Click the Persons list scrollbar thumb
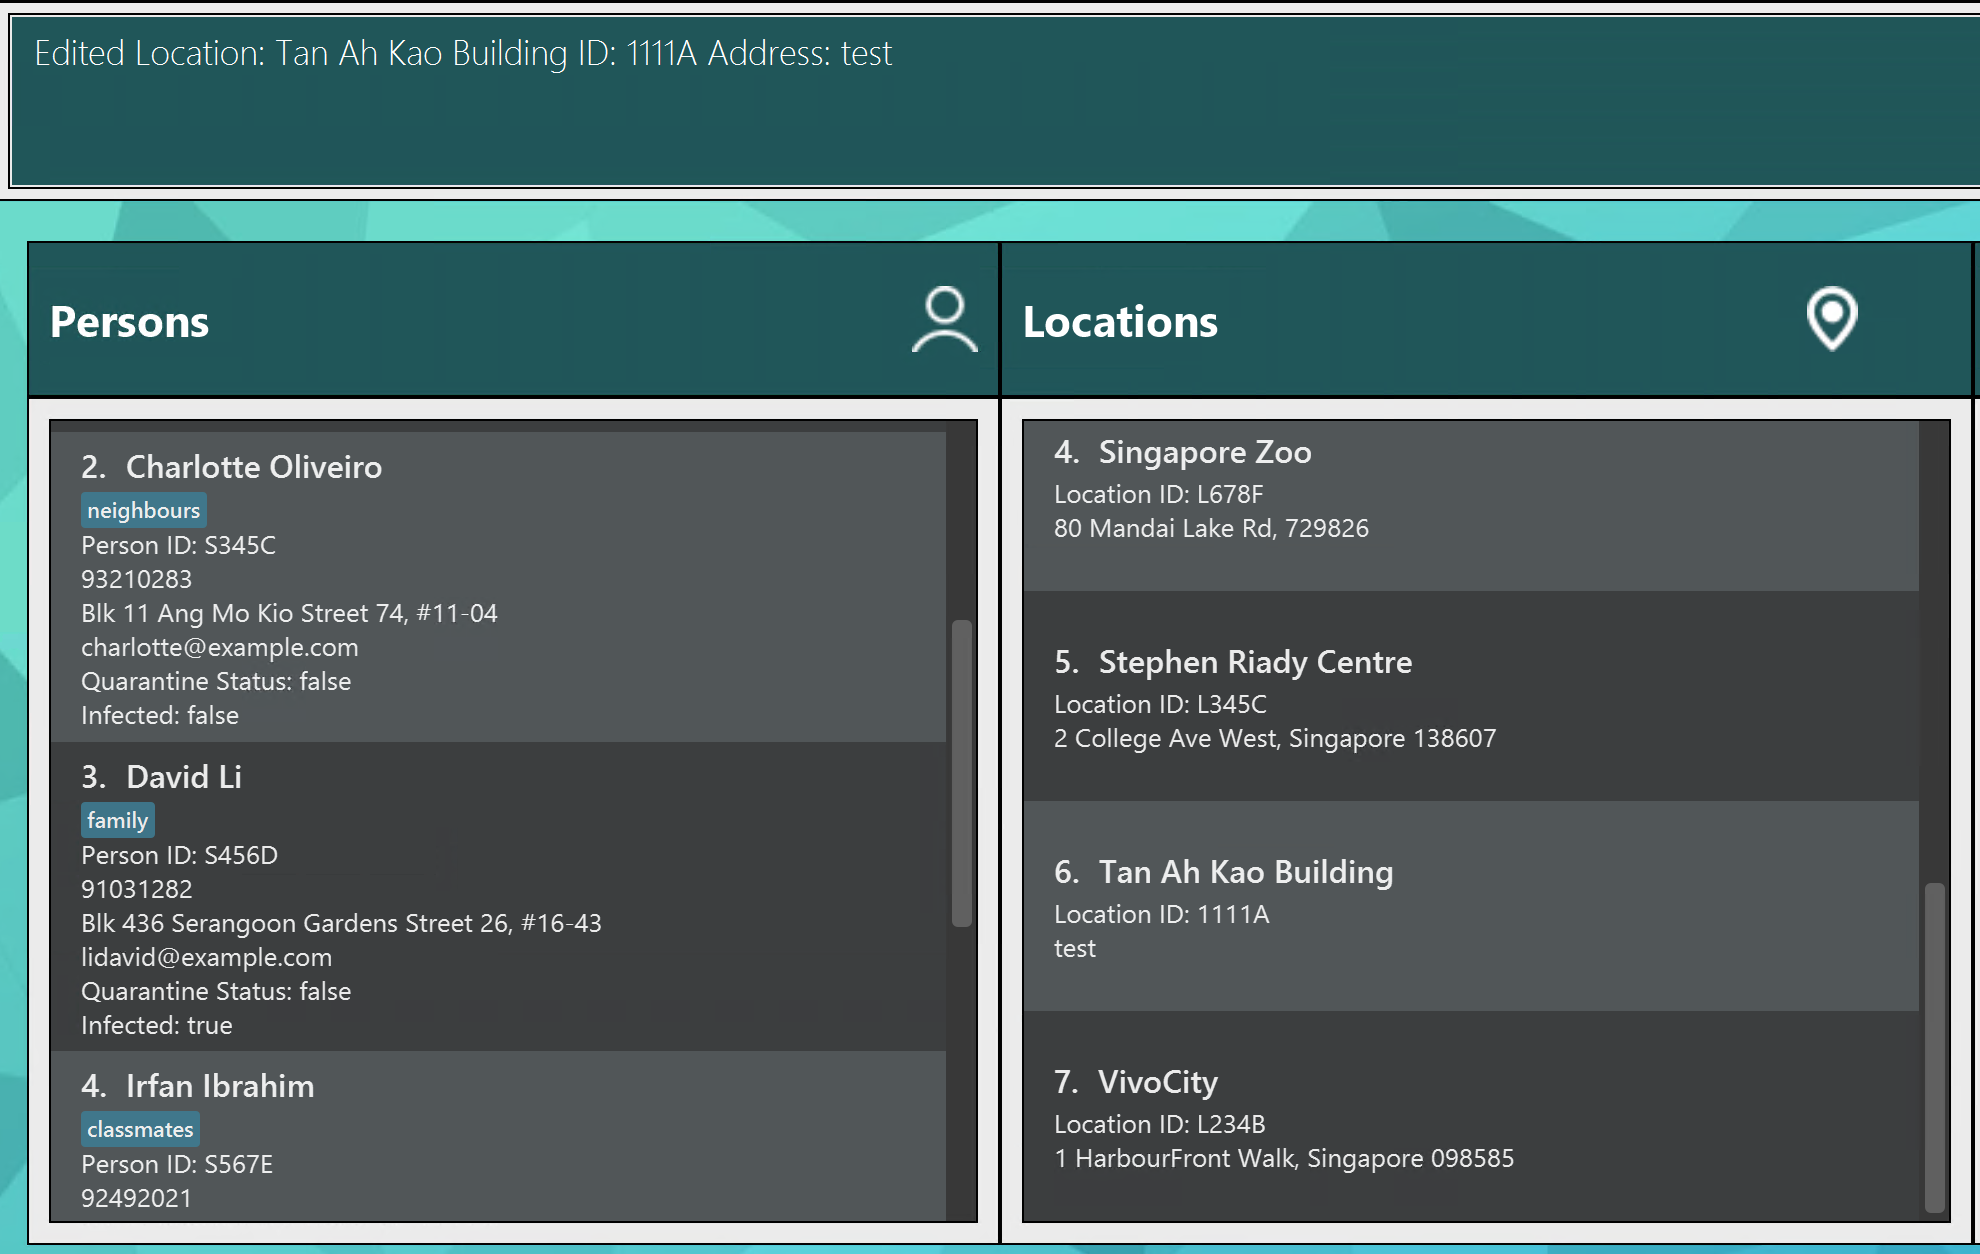The image size is (1980, 1254). (962, 772)
